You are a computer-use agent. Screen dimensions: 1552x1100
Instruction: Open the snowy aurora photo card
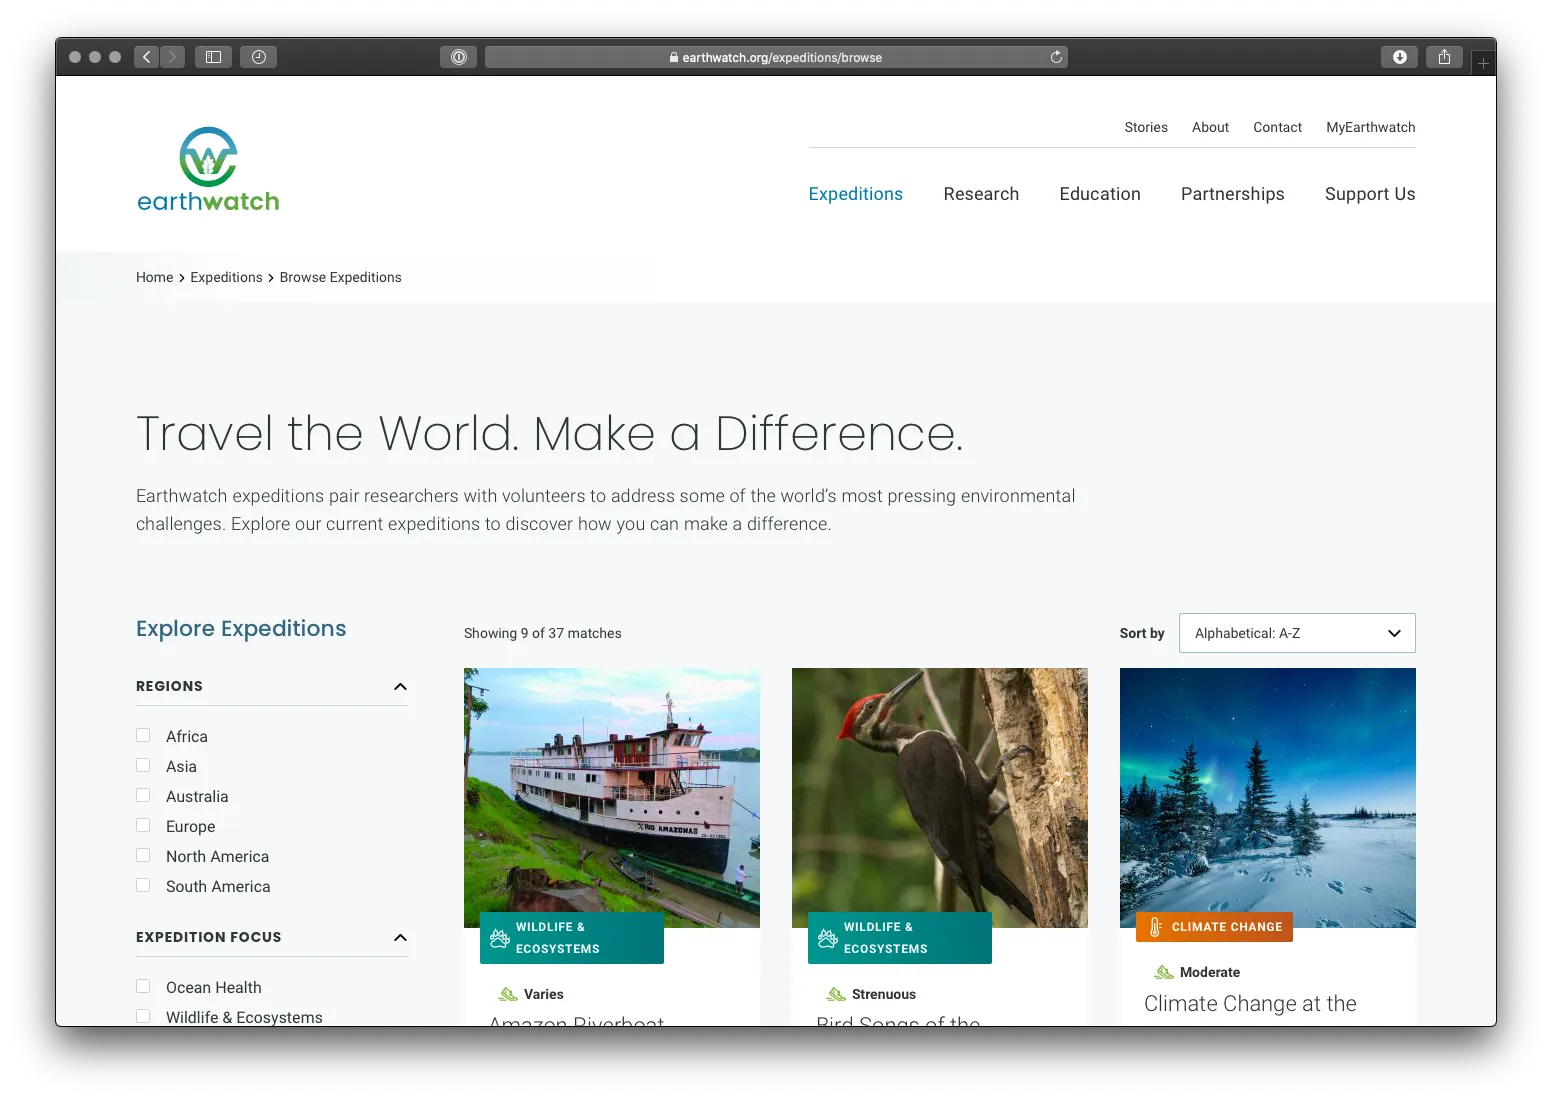coord(1268,798)
